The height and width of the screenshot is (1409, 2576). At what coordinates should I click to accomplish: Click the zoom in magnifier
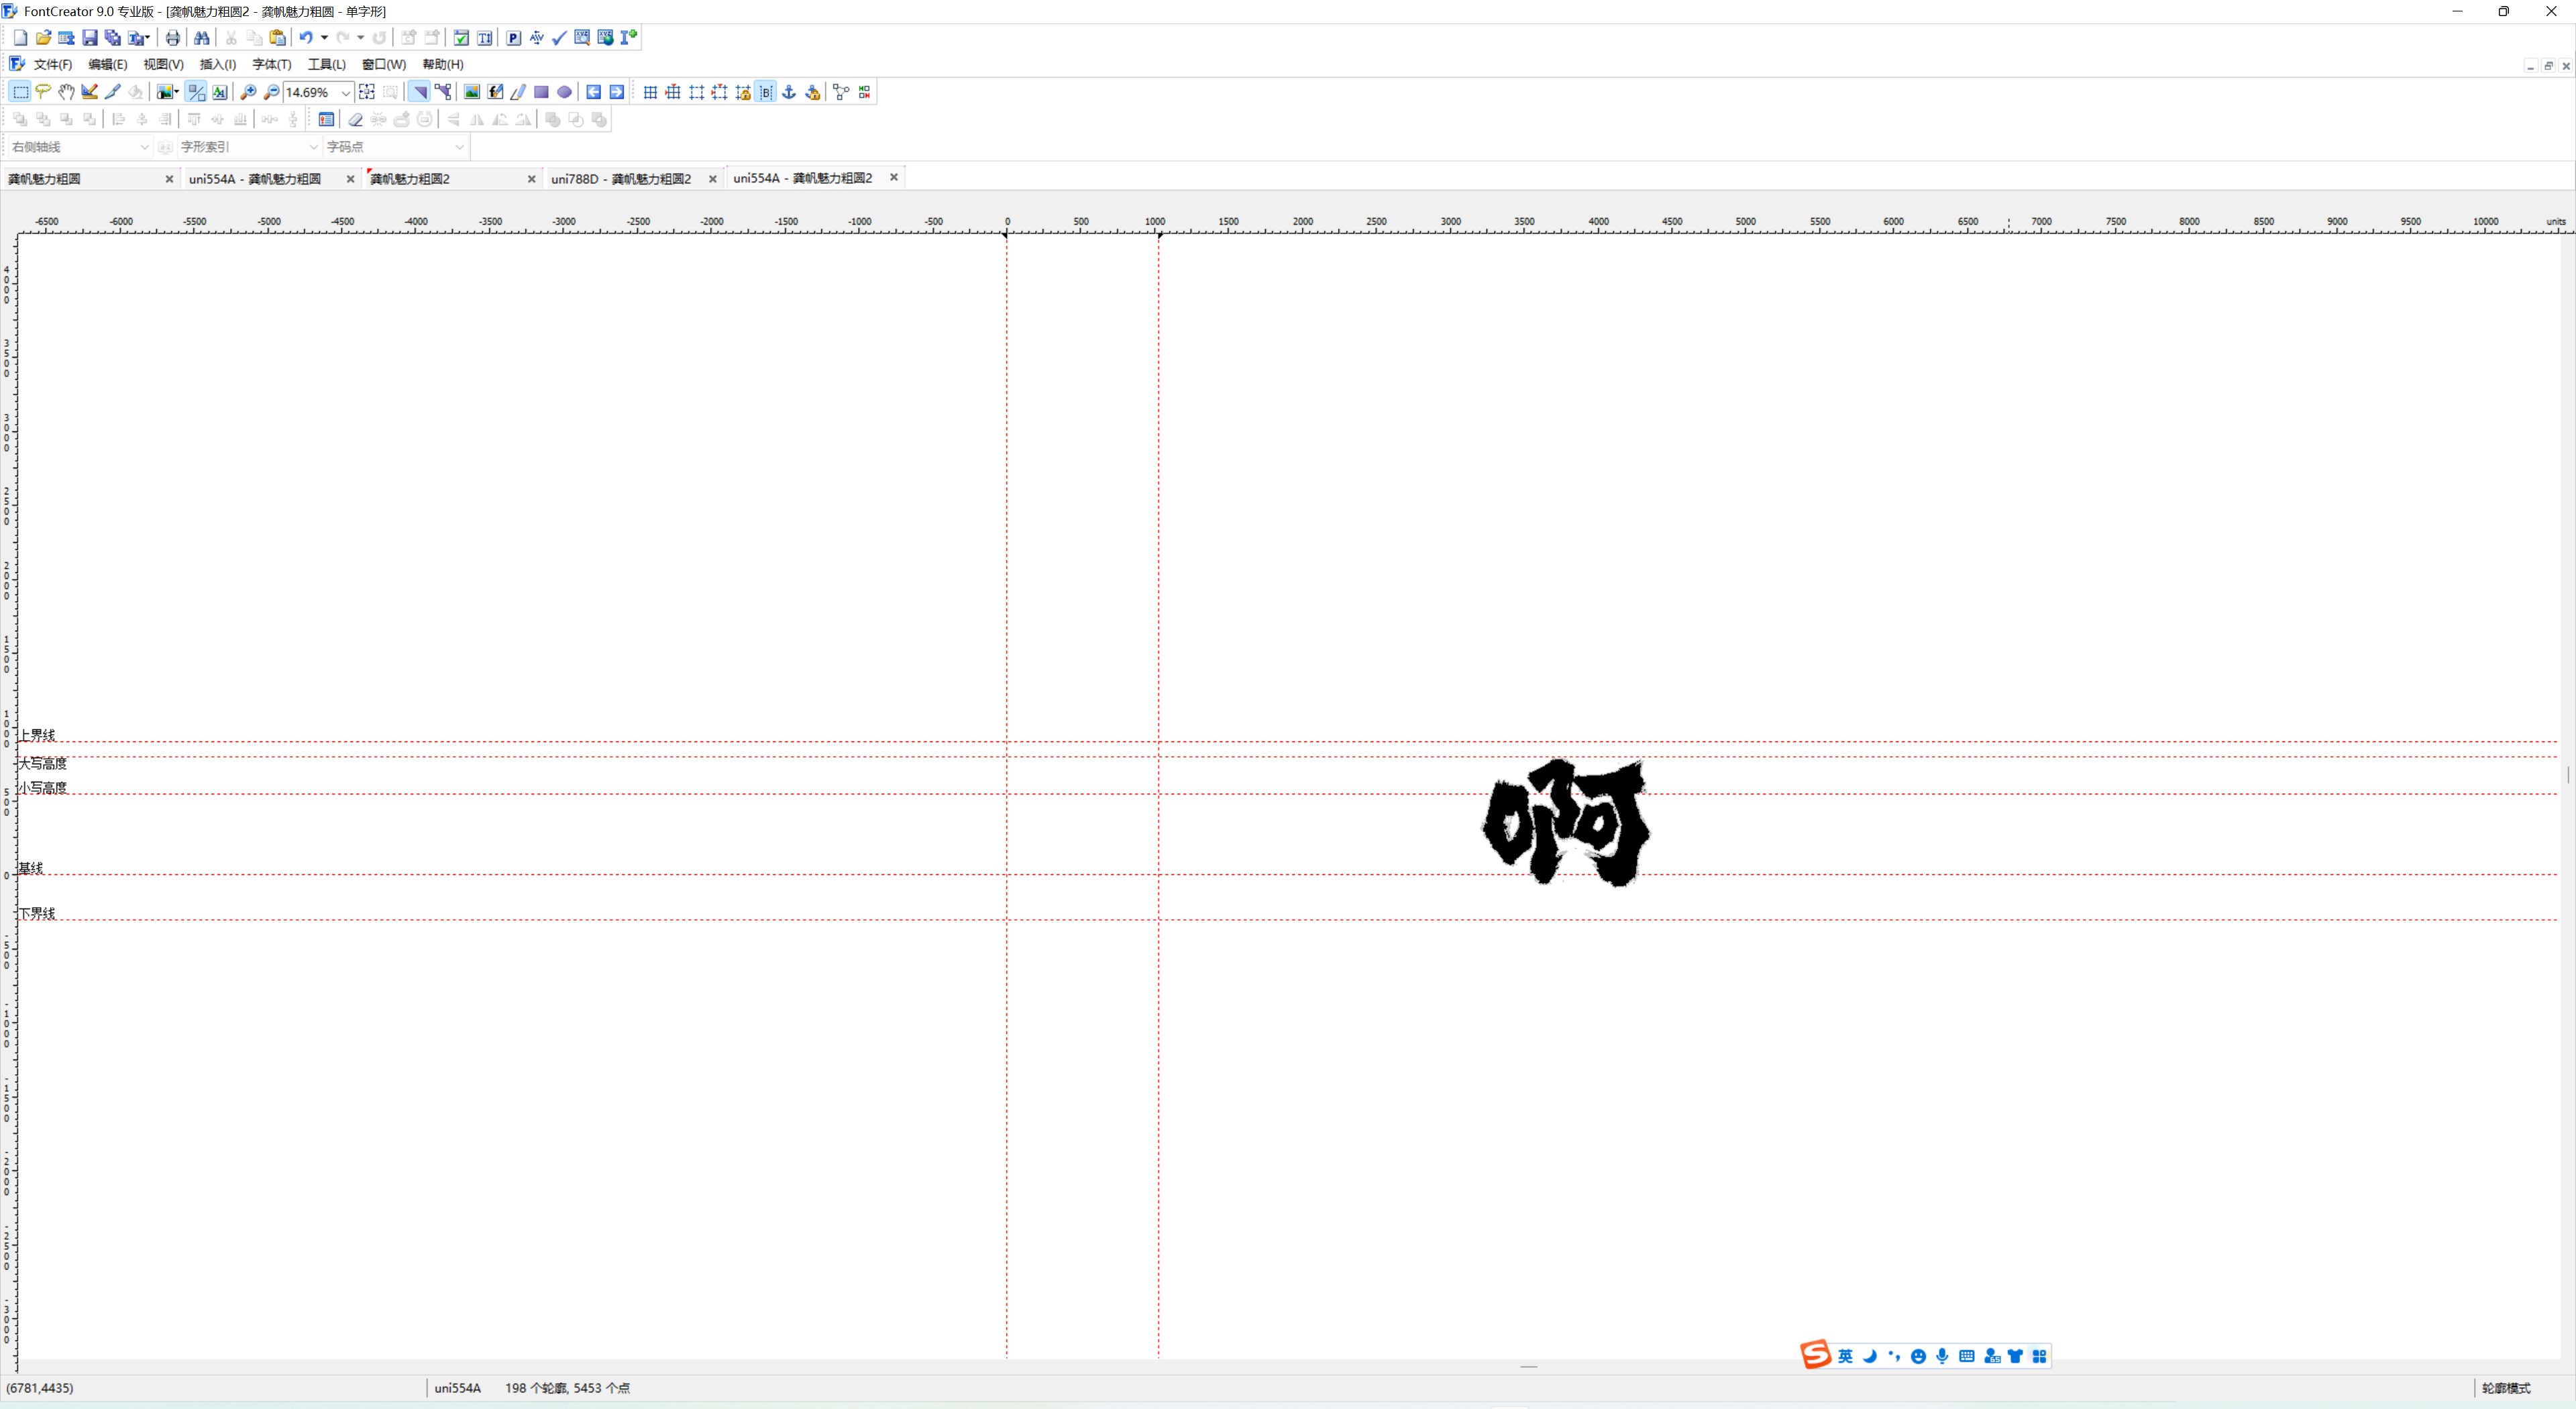tap(248, 92)
